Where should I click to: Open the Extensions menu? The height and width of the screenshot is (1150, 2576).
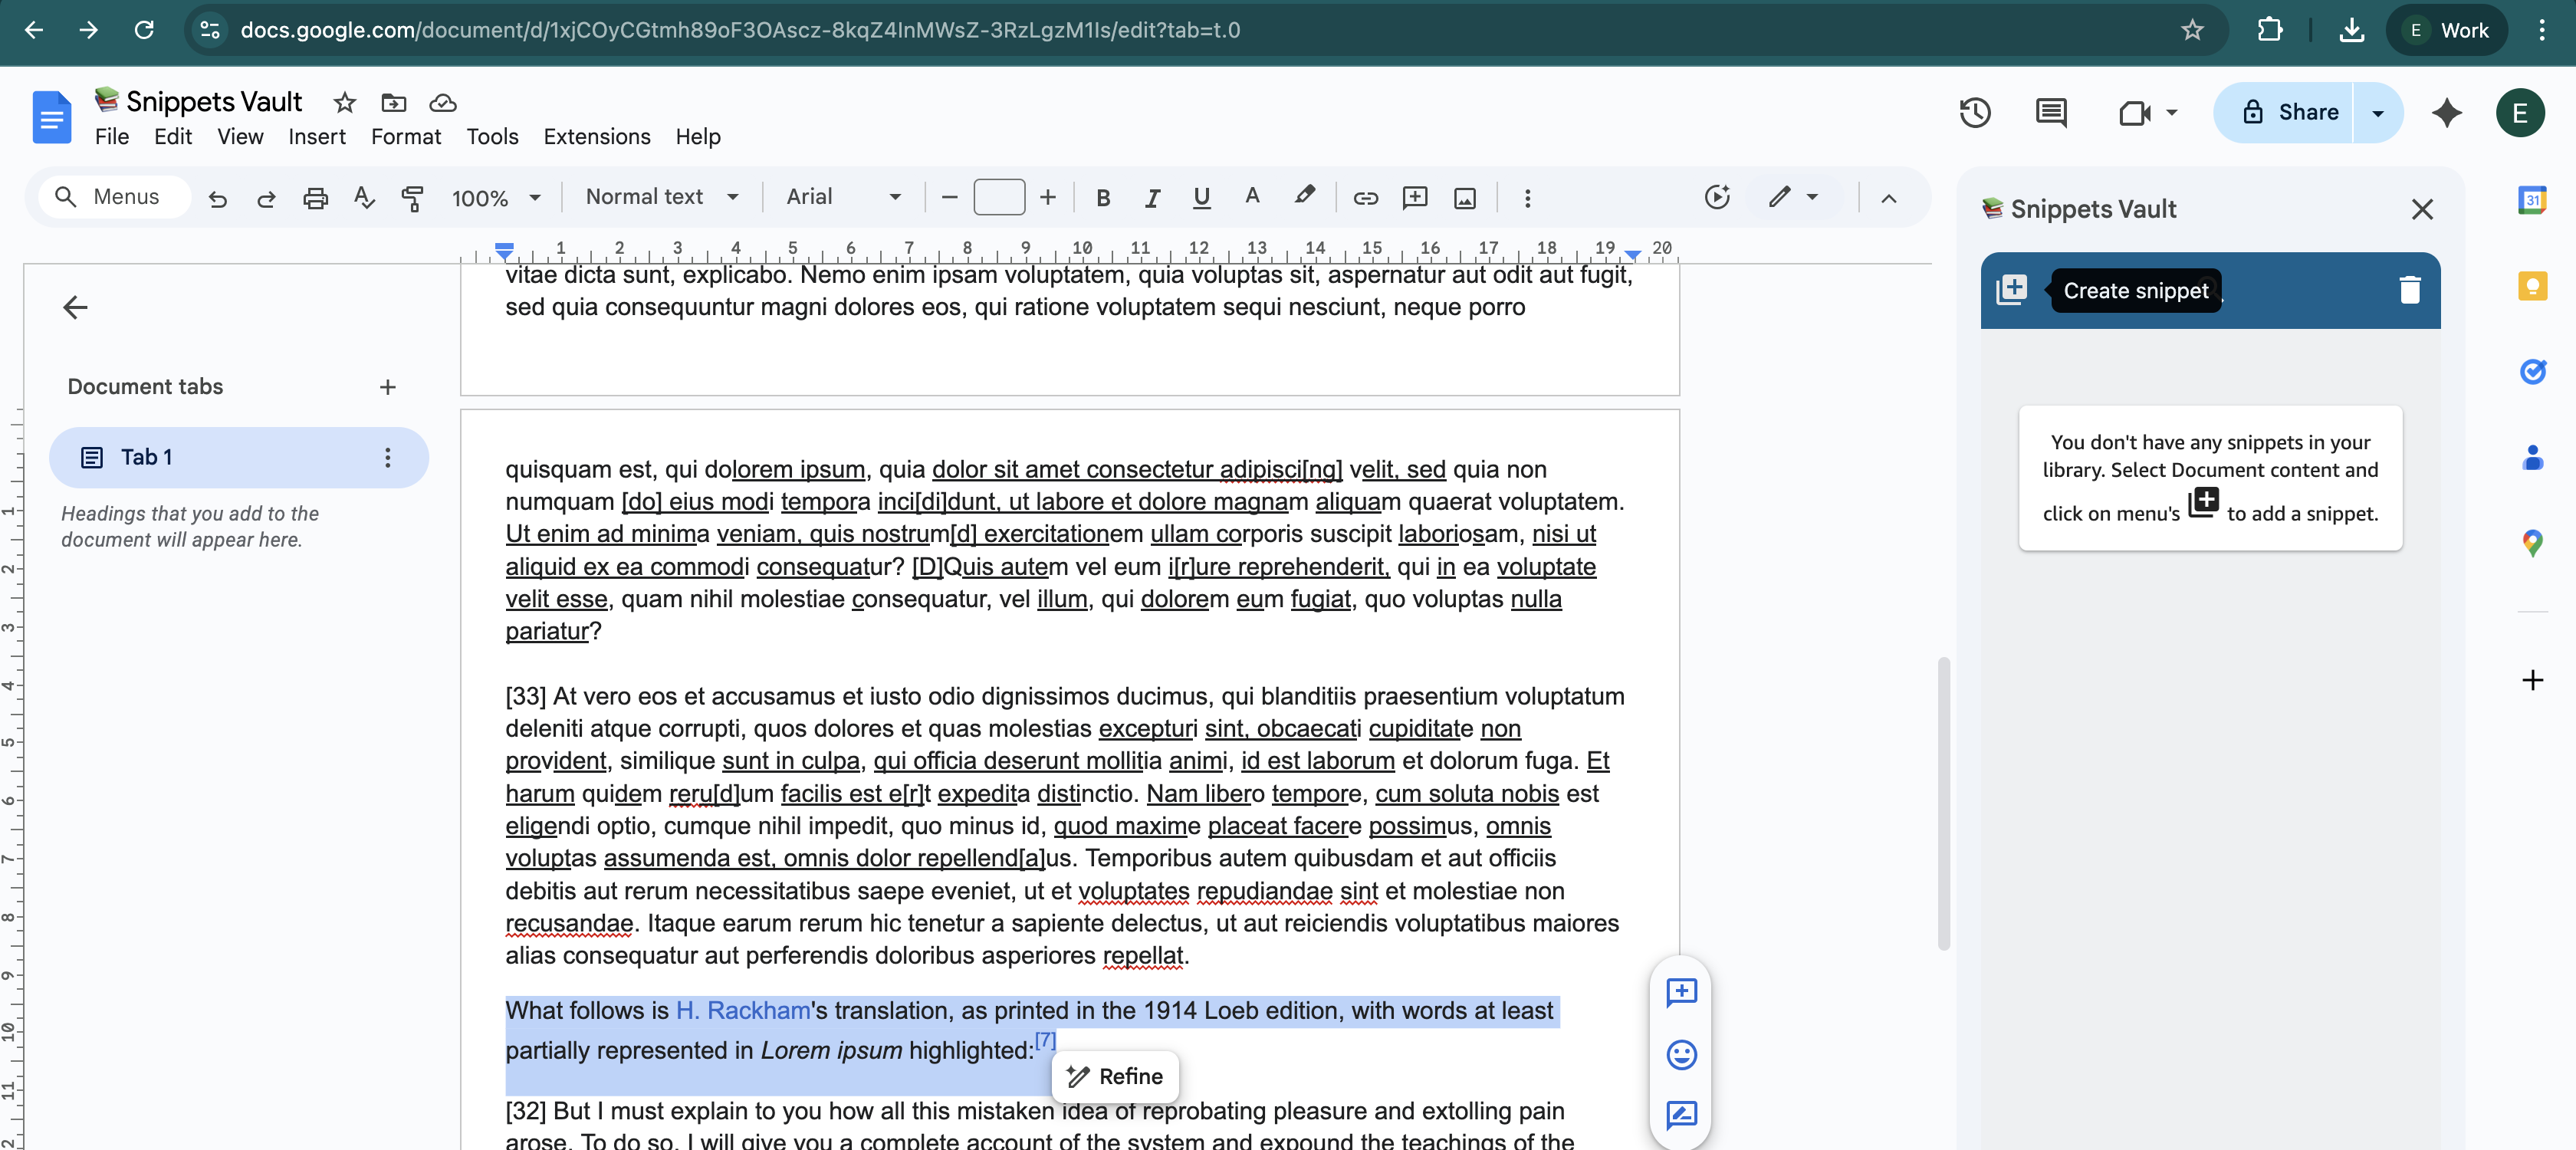click(596, 137)
